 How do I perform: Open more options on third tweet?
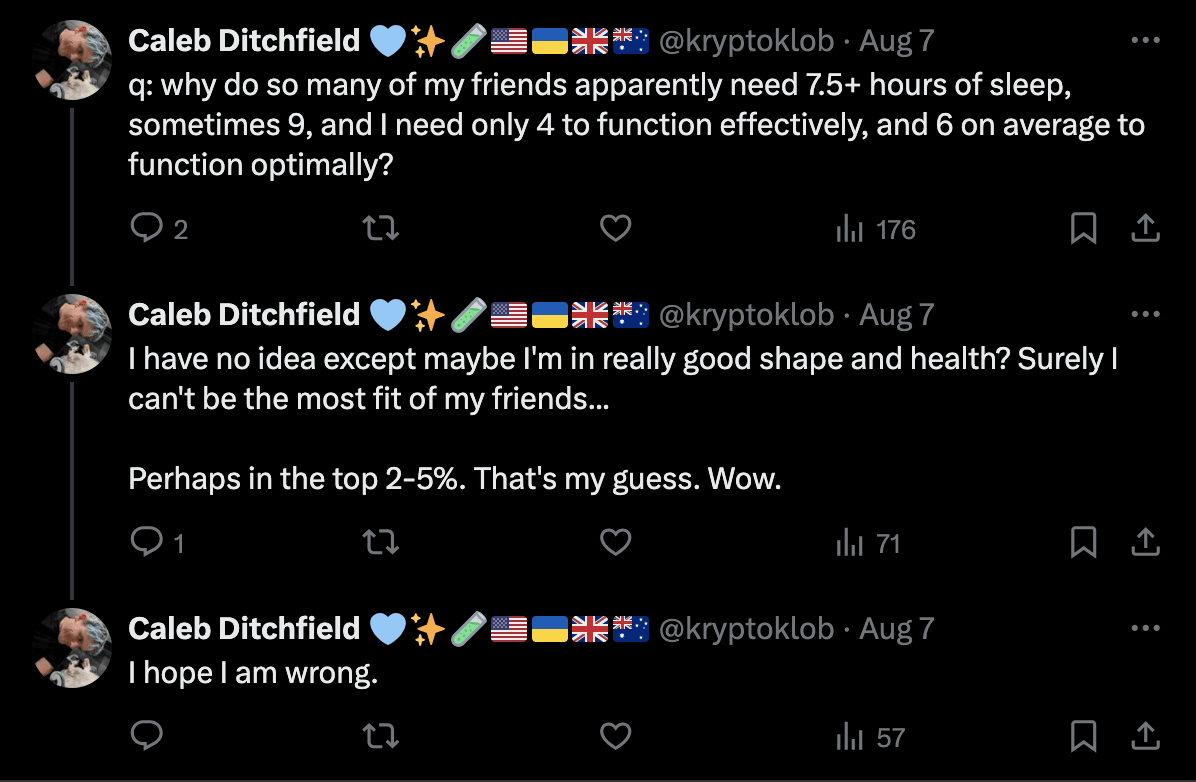click(1144, 629)
